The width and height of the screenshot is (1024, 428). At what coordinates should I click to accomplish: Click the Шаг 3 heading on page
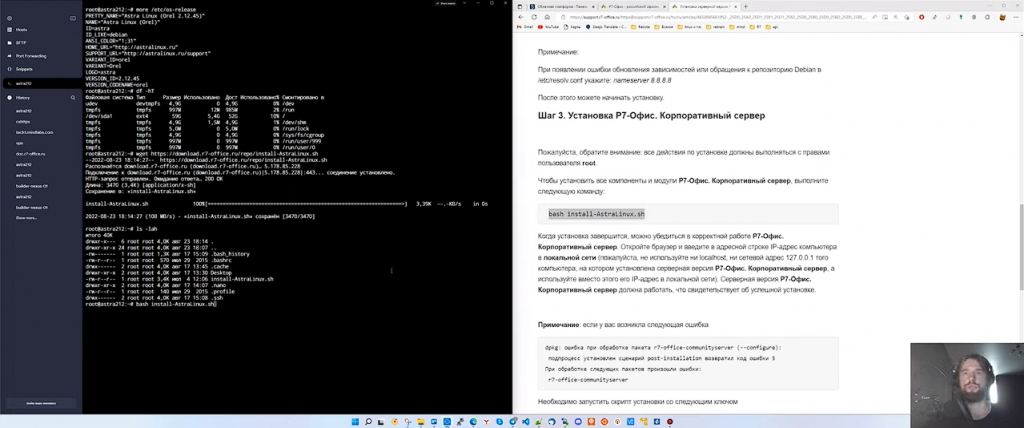[x=651, y=116]
